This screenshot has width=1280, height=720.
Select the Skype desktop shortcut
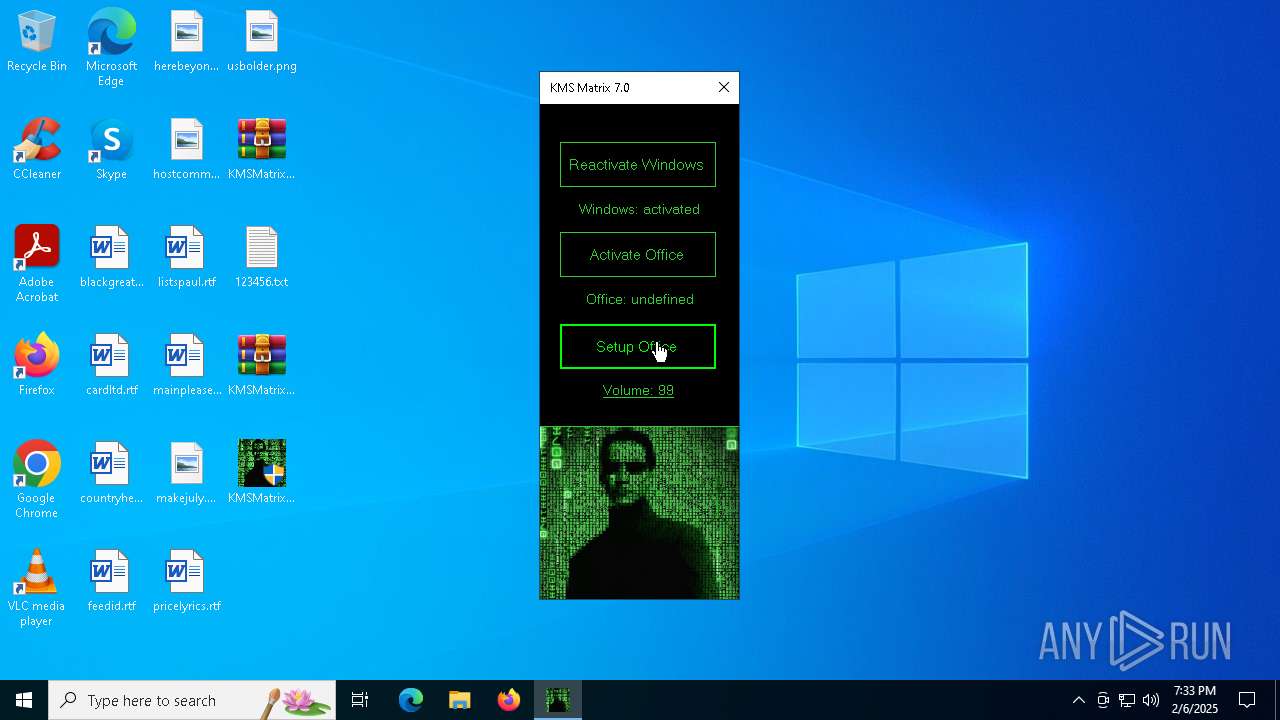click(x=111, y=151)
